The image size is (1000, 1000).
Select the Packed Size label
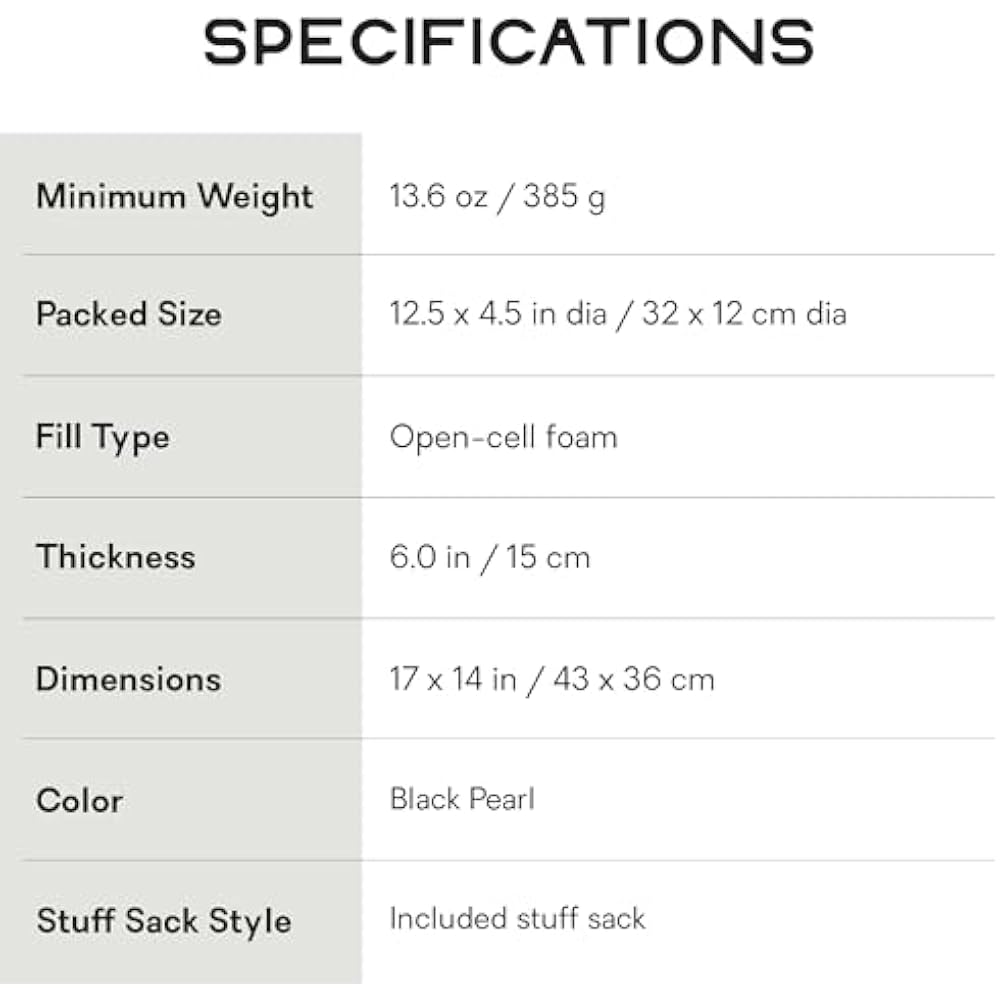coord(129,314)
